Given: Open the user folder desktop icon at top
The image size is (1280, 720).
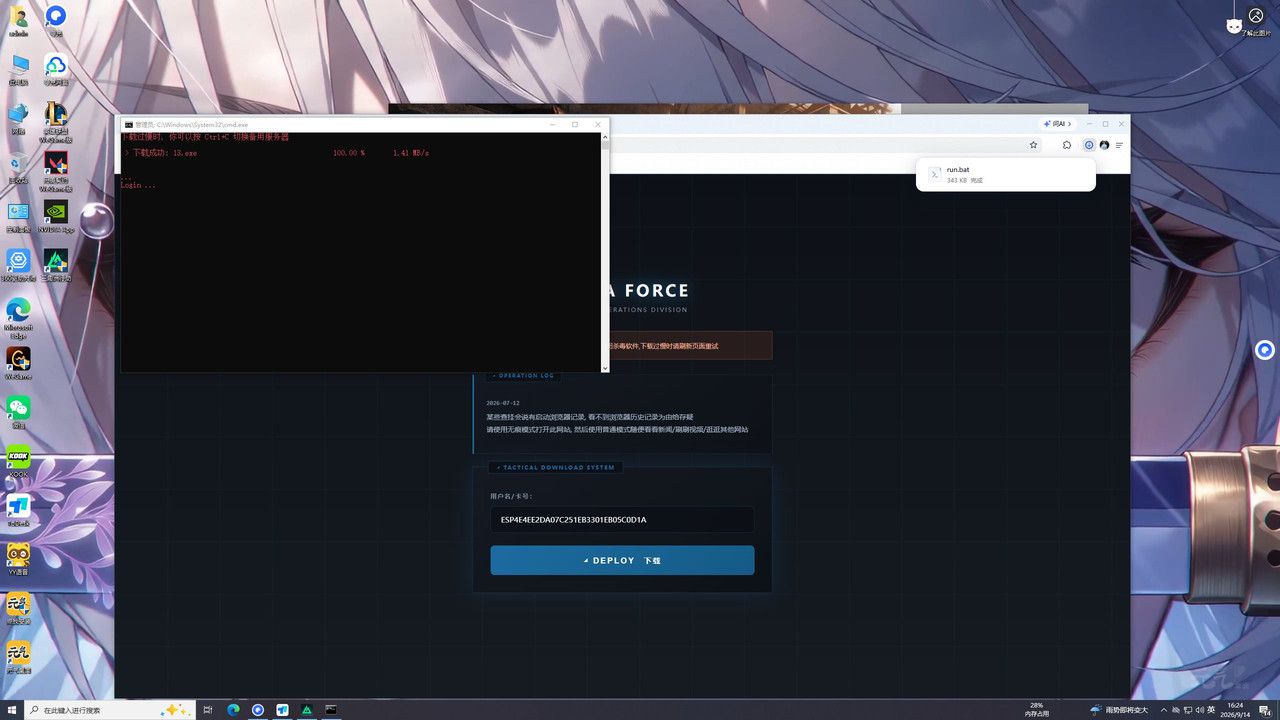Looking at the screenshot, I should [x=18, y=20].
